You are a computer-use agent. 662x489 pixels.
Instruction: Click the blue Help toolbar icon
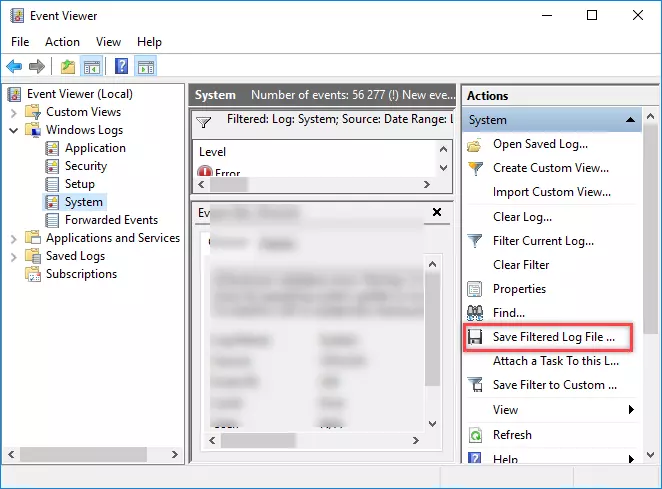[x=120, y=67]
